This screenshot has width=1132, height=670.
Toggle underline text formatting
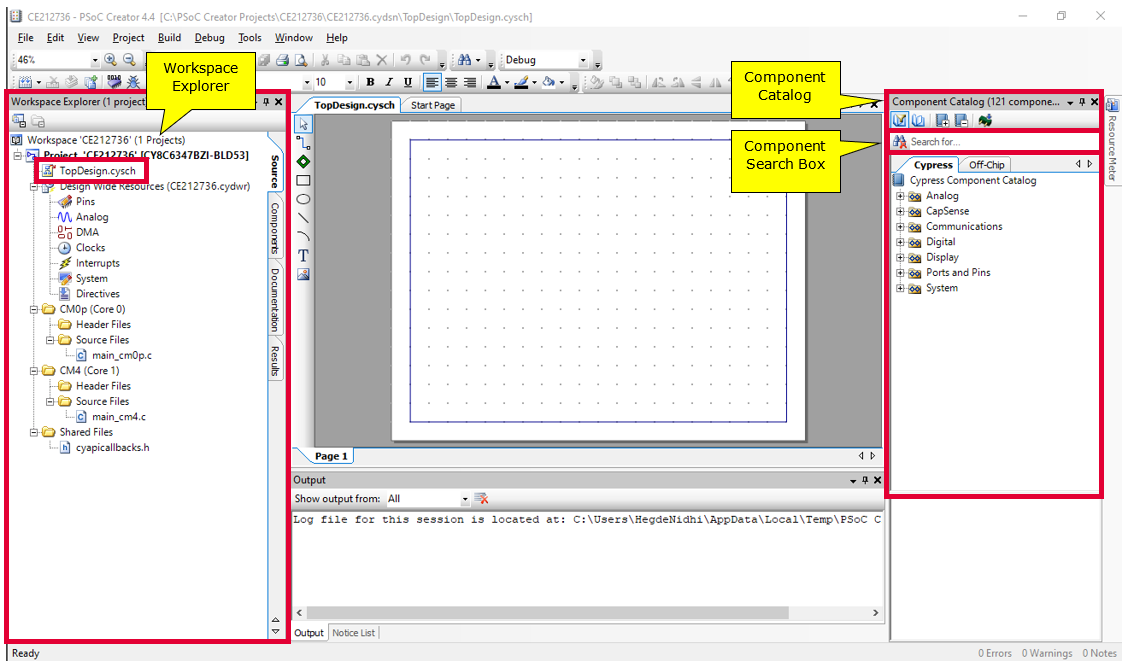tap(408, 82)
